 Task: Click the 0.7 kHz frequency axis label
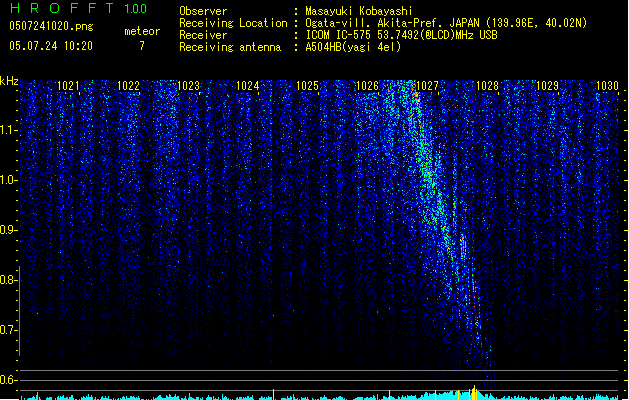coord(8,330)
